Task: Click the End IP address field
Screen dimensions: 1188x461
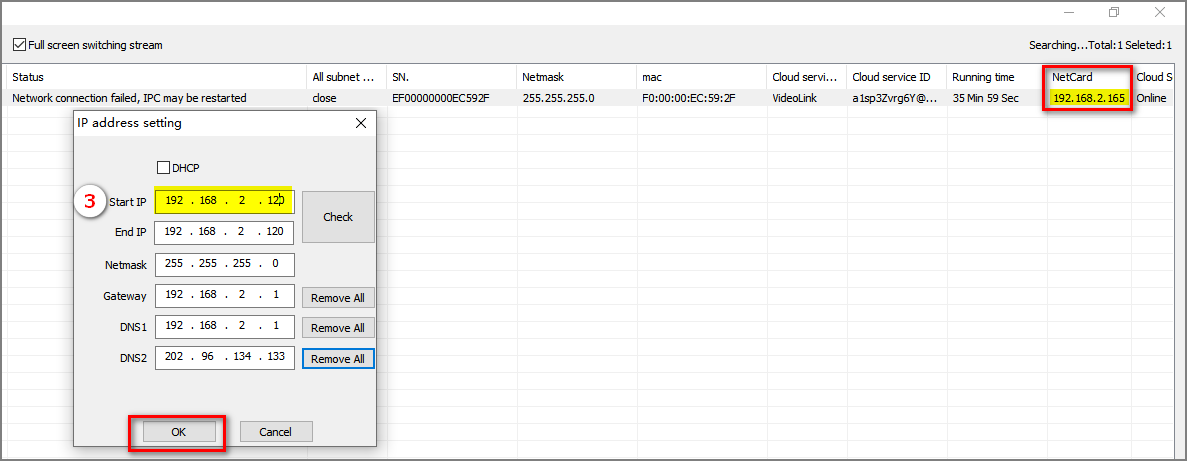Action: (225, 233)
